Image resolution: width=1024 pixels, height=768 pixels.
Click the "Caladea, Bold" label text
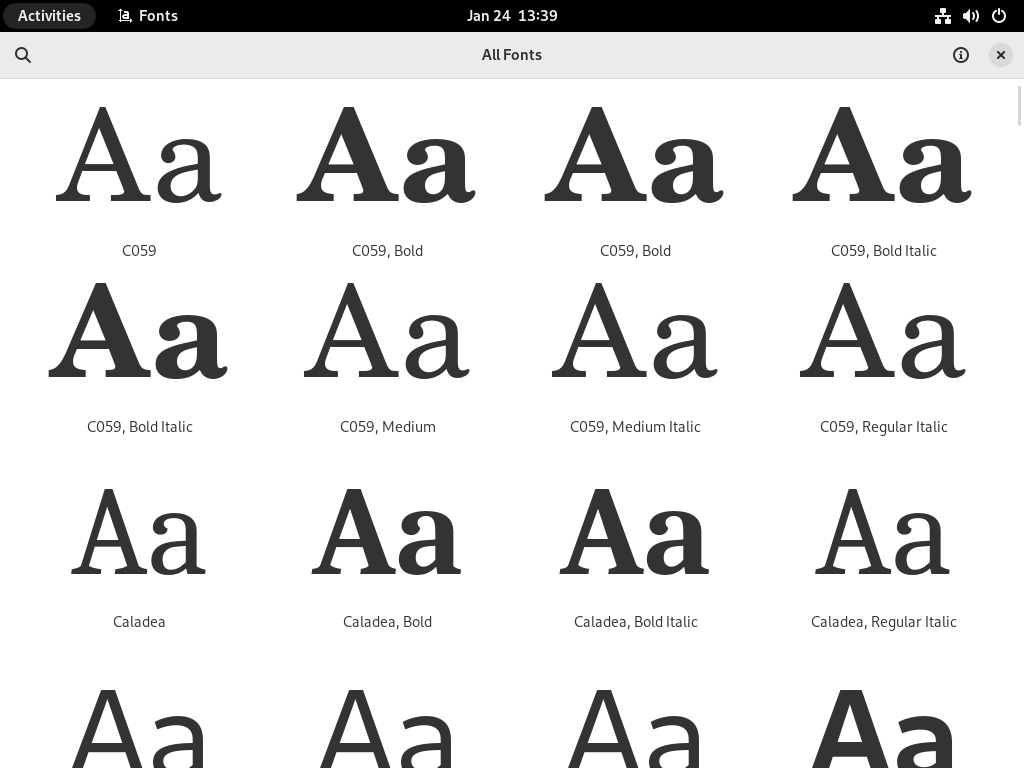[387, 622]
